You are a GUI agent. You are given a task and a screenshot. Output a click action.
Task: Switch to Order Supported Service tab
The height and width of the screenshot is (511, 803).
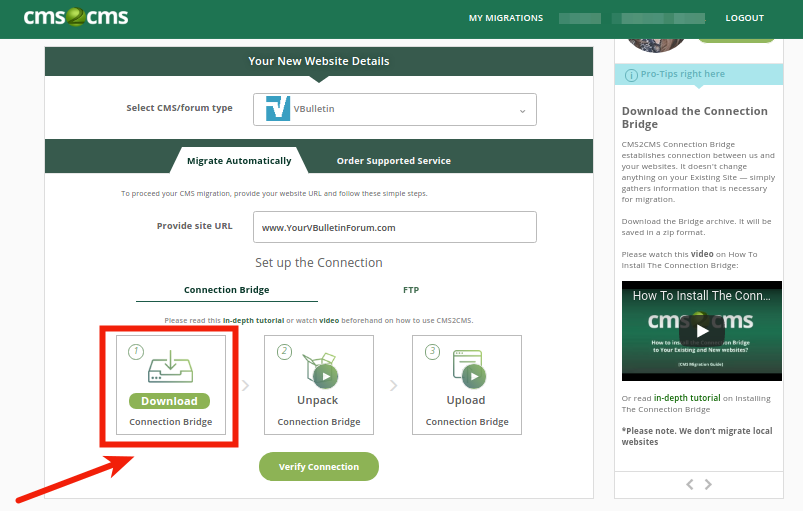point(393,161)
